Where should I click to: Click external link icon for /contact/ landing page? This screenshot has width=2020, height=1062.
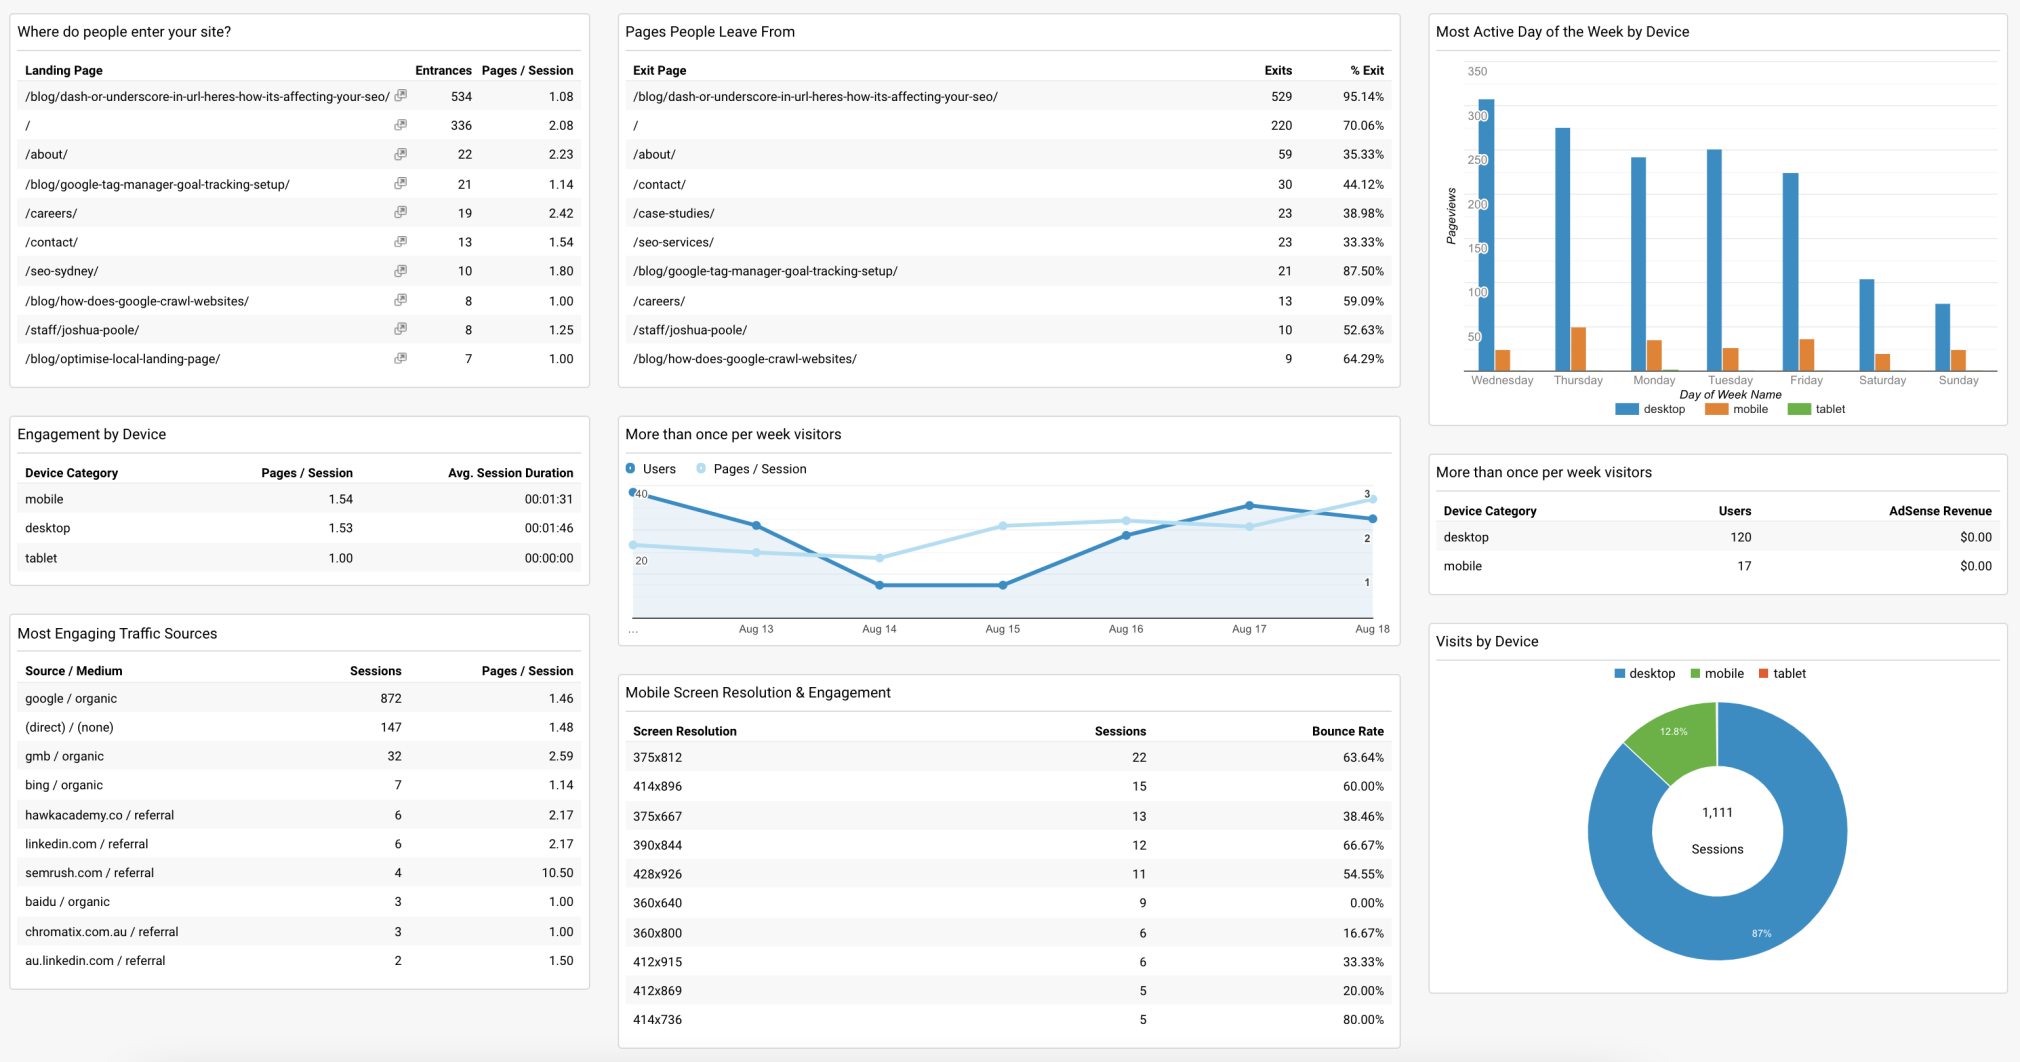point(401,241)
